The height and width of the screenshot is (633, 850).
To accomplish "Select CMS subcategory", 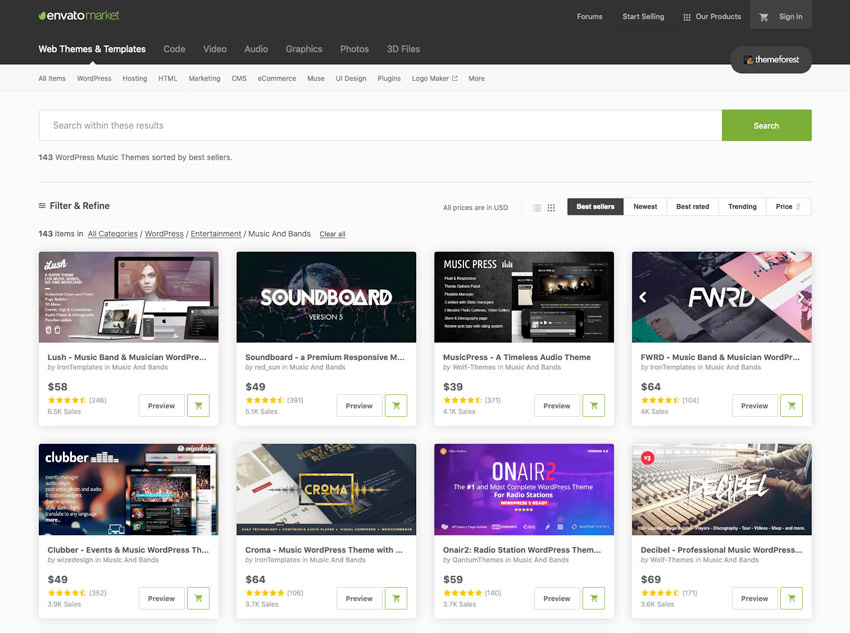I will (239, 79).
